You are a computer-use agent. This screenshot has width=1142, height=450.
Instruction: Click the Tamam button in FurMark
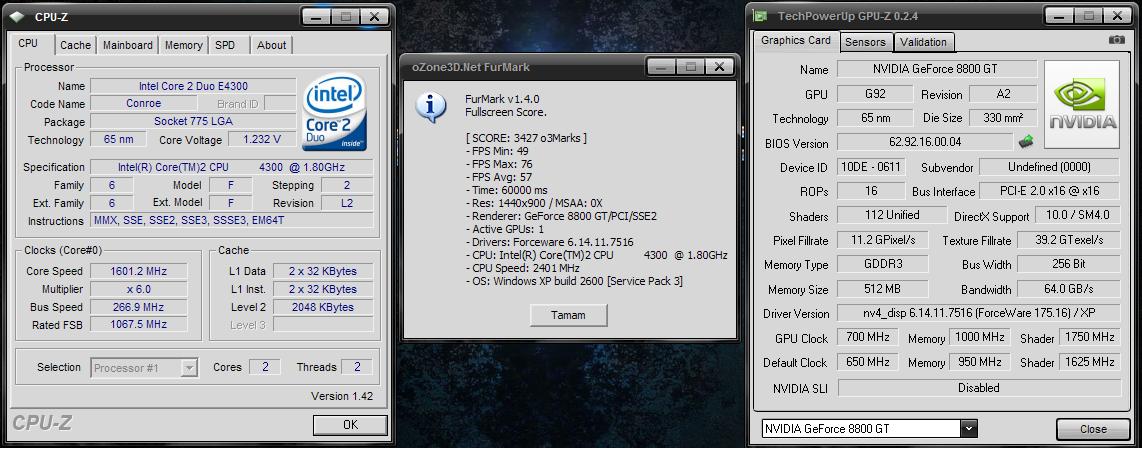(x=568, y=315)
